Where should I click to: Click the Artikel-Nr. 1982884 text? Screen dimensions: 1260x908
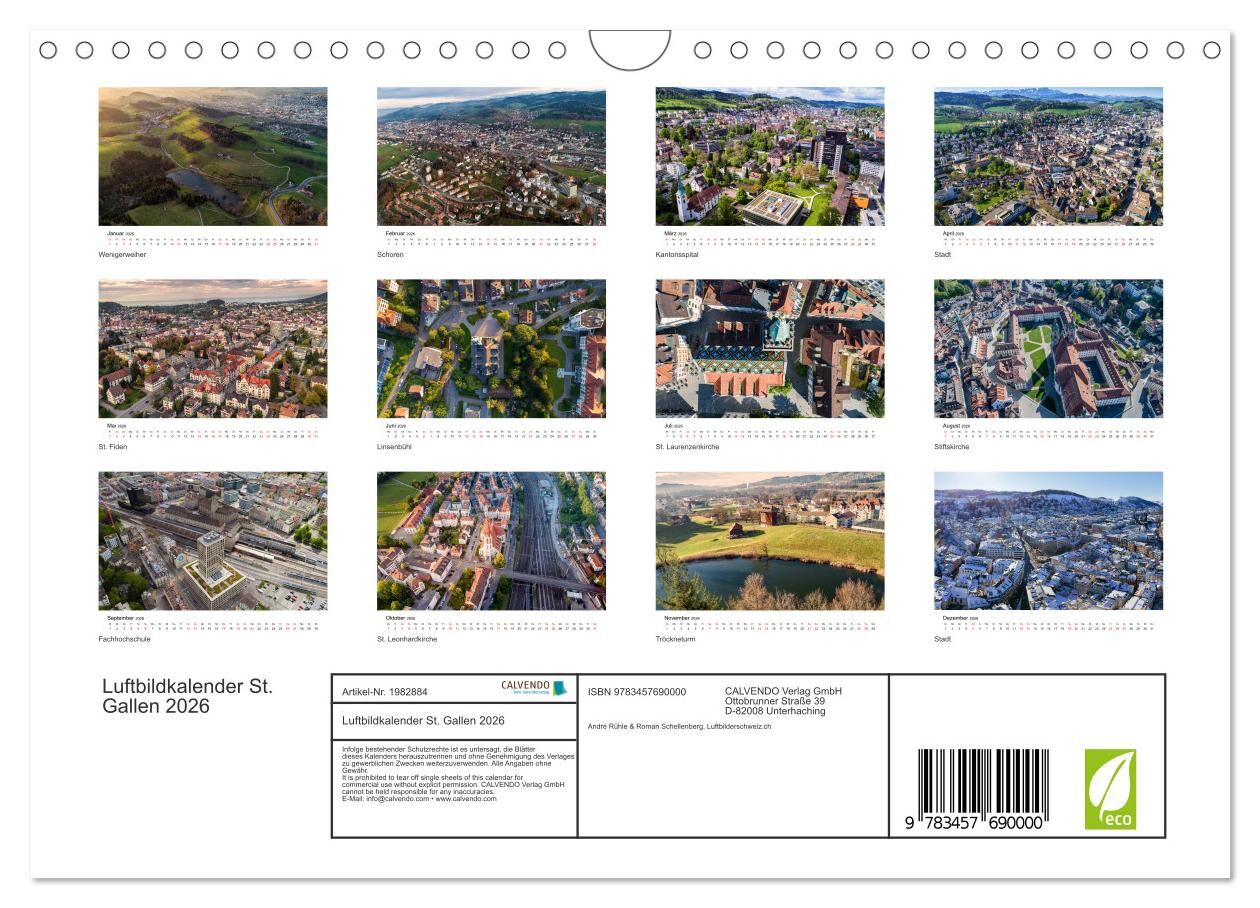pyautogui.click(x=384, y=692)
